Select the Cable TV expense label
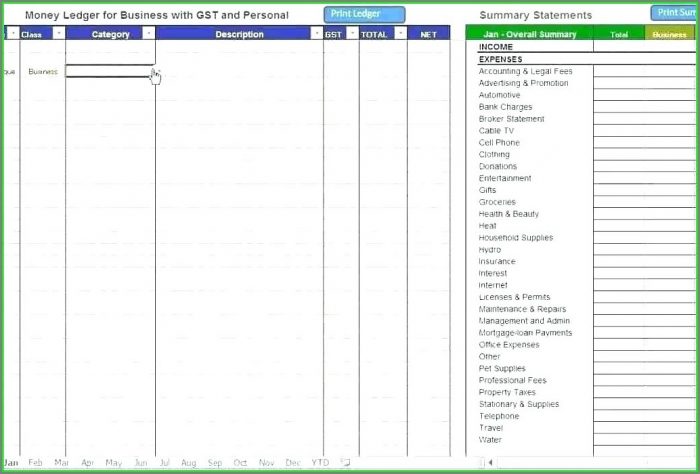700x474 pixels. coord(496,131)
